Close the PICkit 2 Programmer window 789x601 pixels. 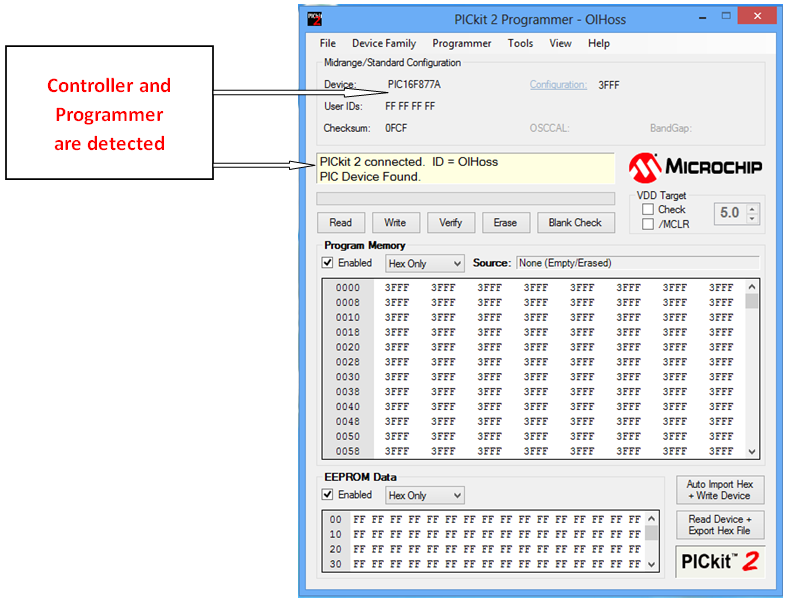click(x=757, y=16)
